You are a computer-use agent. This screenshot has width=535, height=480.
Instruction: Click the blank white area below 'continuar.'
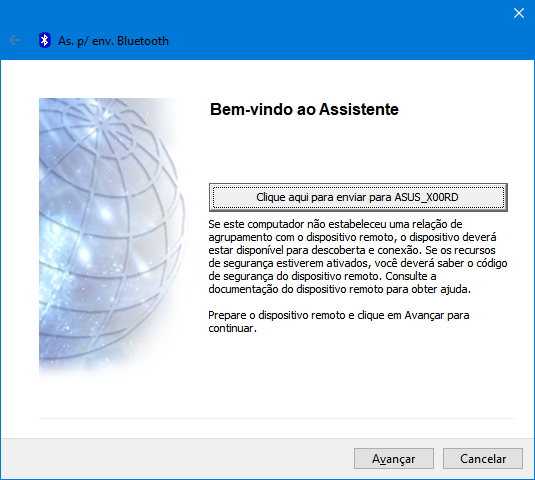tap(358, 372)
